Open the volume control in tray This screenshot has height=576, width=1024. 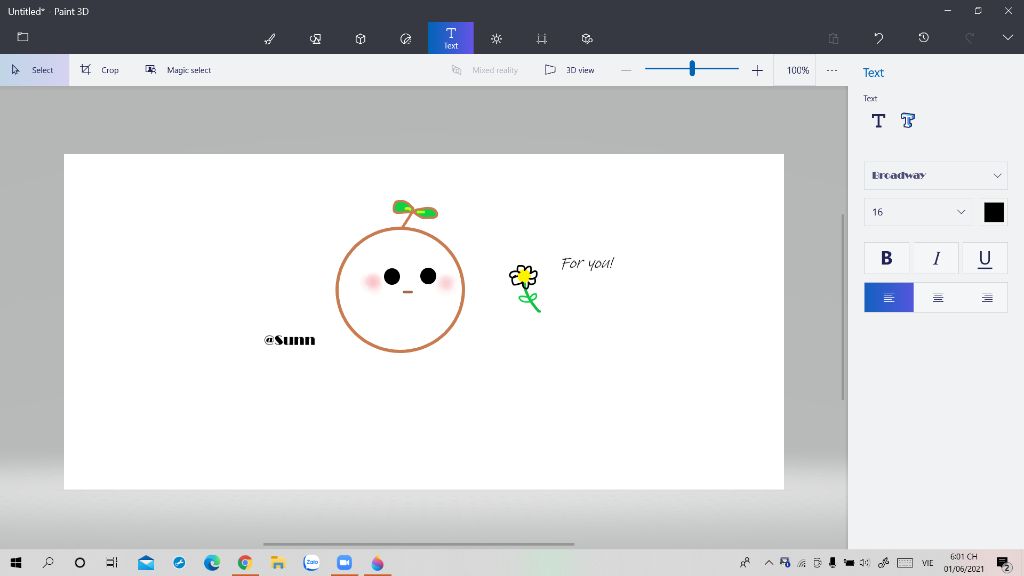pyautogui.click(x=865, y=562)
